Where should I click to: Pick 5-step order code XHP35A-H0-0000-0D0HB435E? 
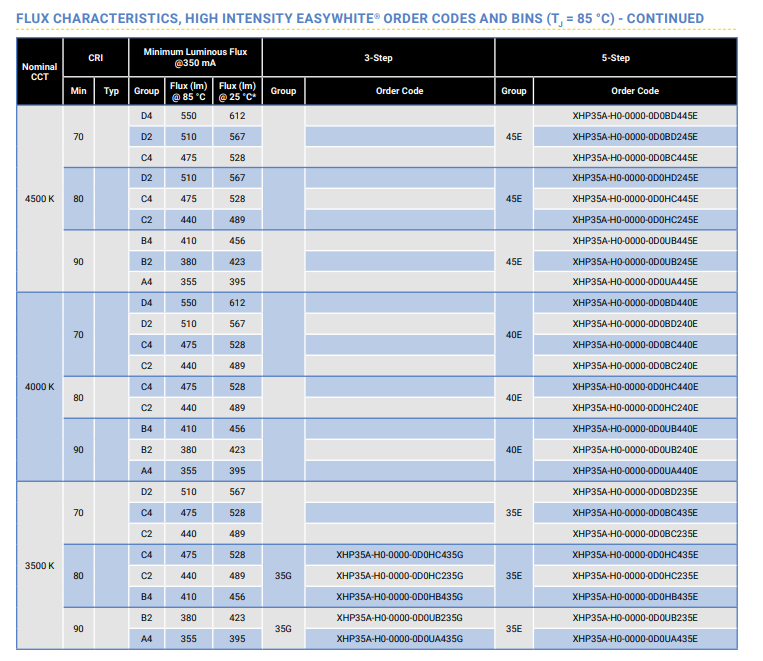635,597
